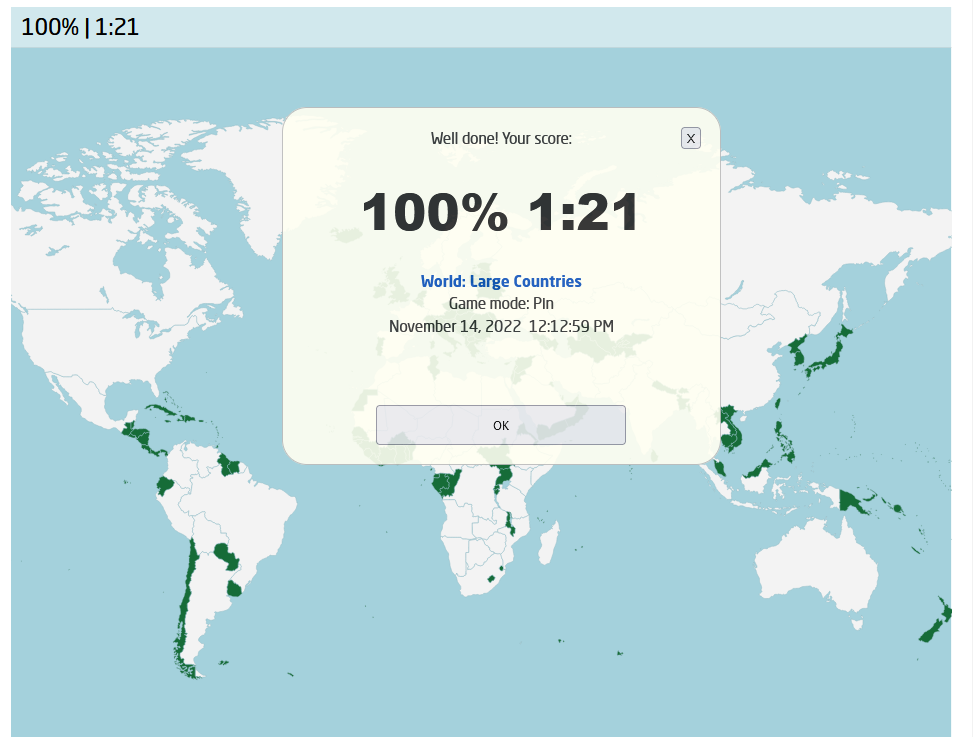
Task: Select Malawi on the map
Action: click(x=510, y=524)
